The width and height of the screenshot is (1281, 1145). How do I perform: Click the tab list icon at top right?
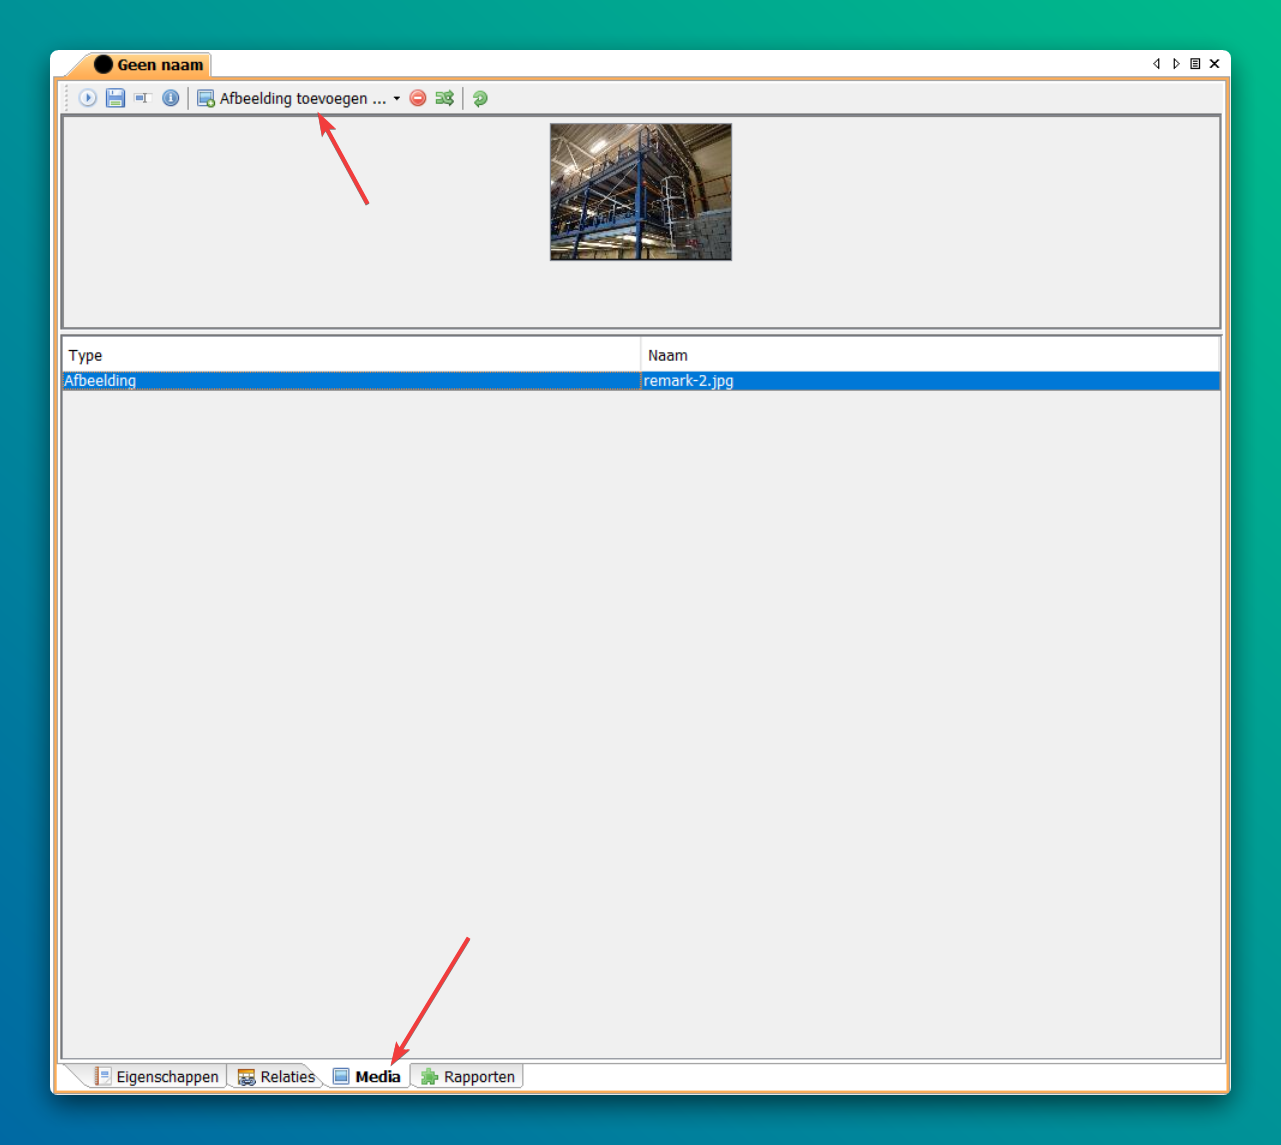tap(1195, 64)
